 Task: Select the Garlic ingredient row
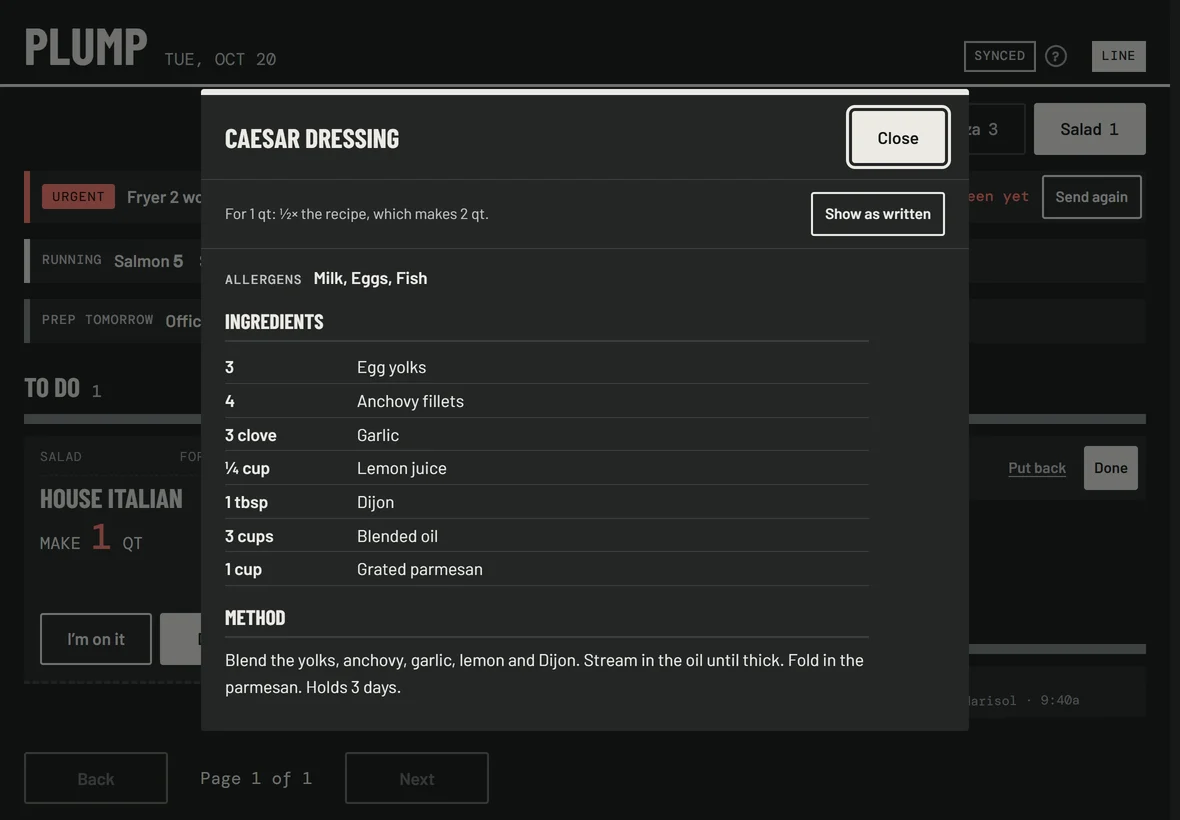(x=546, y=435)
